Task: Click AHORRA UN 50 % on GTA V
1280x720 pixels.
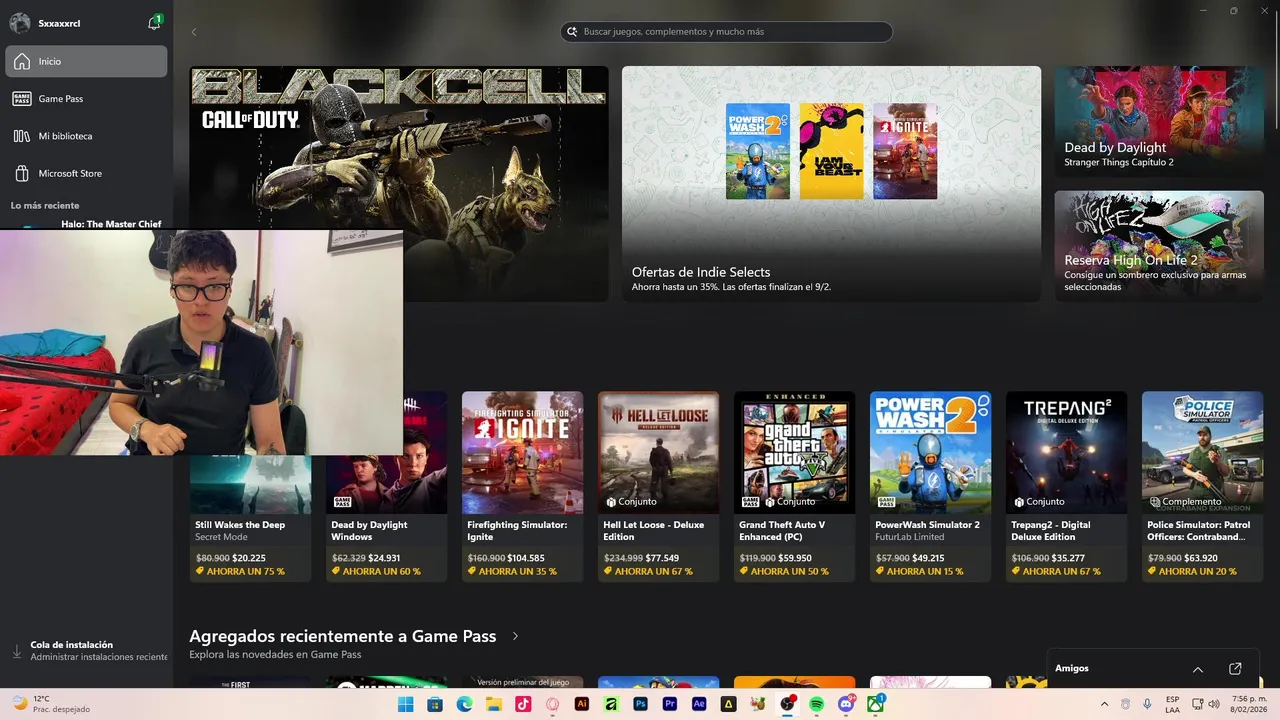Action: point(784,572)
